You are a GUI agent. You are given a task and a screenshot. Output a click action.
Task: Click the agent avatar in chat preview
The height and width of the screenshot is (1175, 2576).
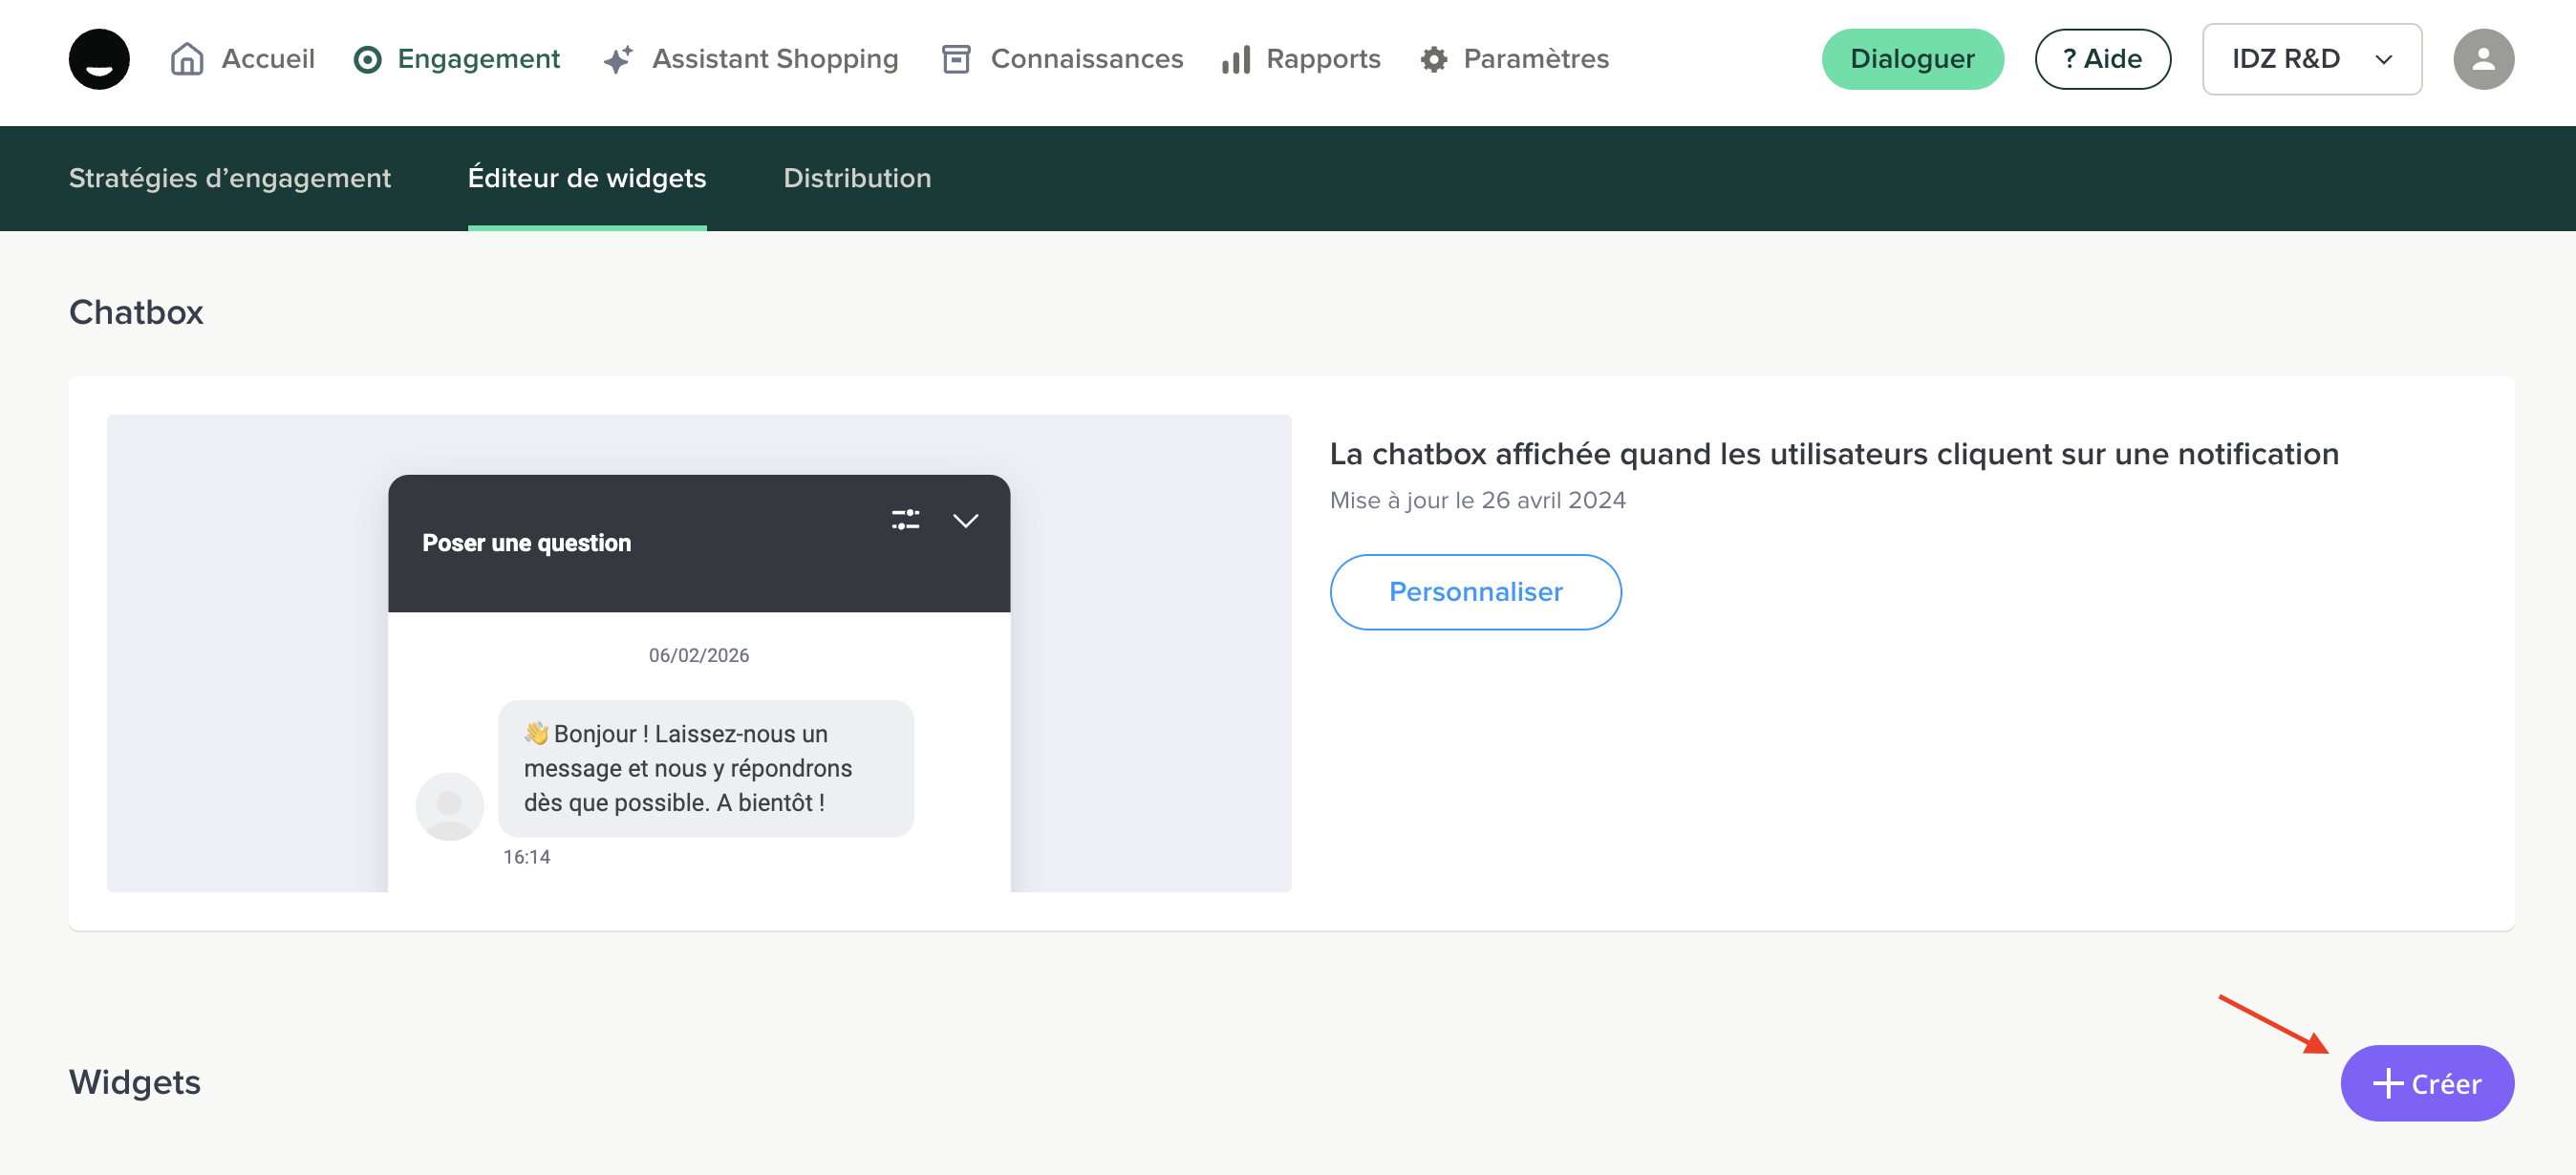[x=449, y=806]
